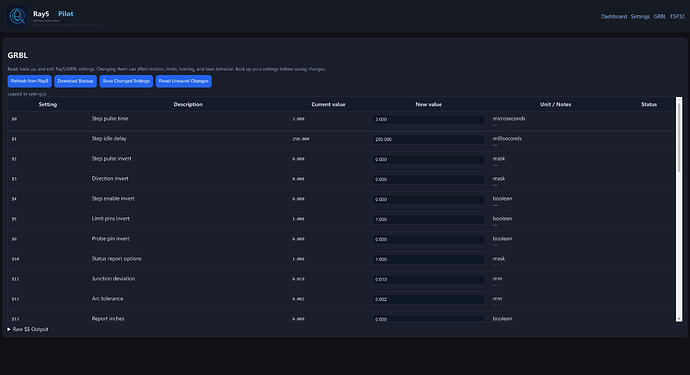Click the Ray5 Pilot logo icon
The image size is (690, 375).
(17, 16)
